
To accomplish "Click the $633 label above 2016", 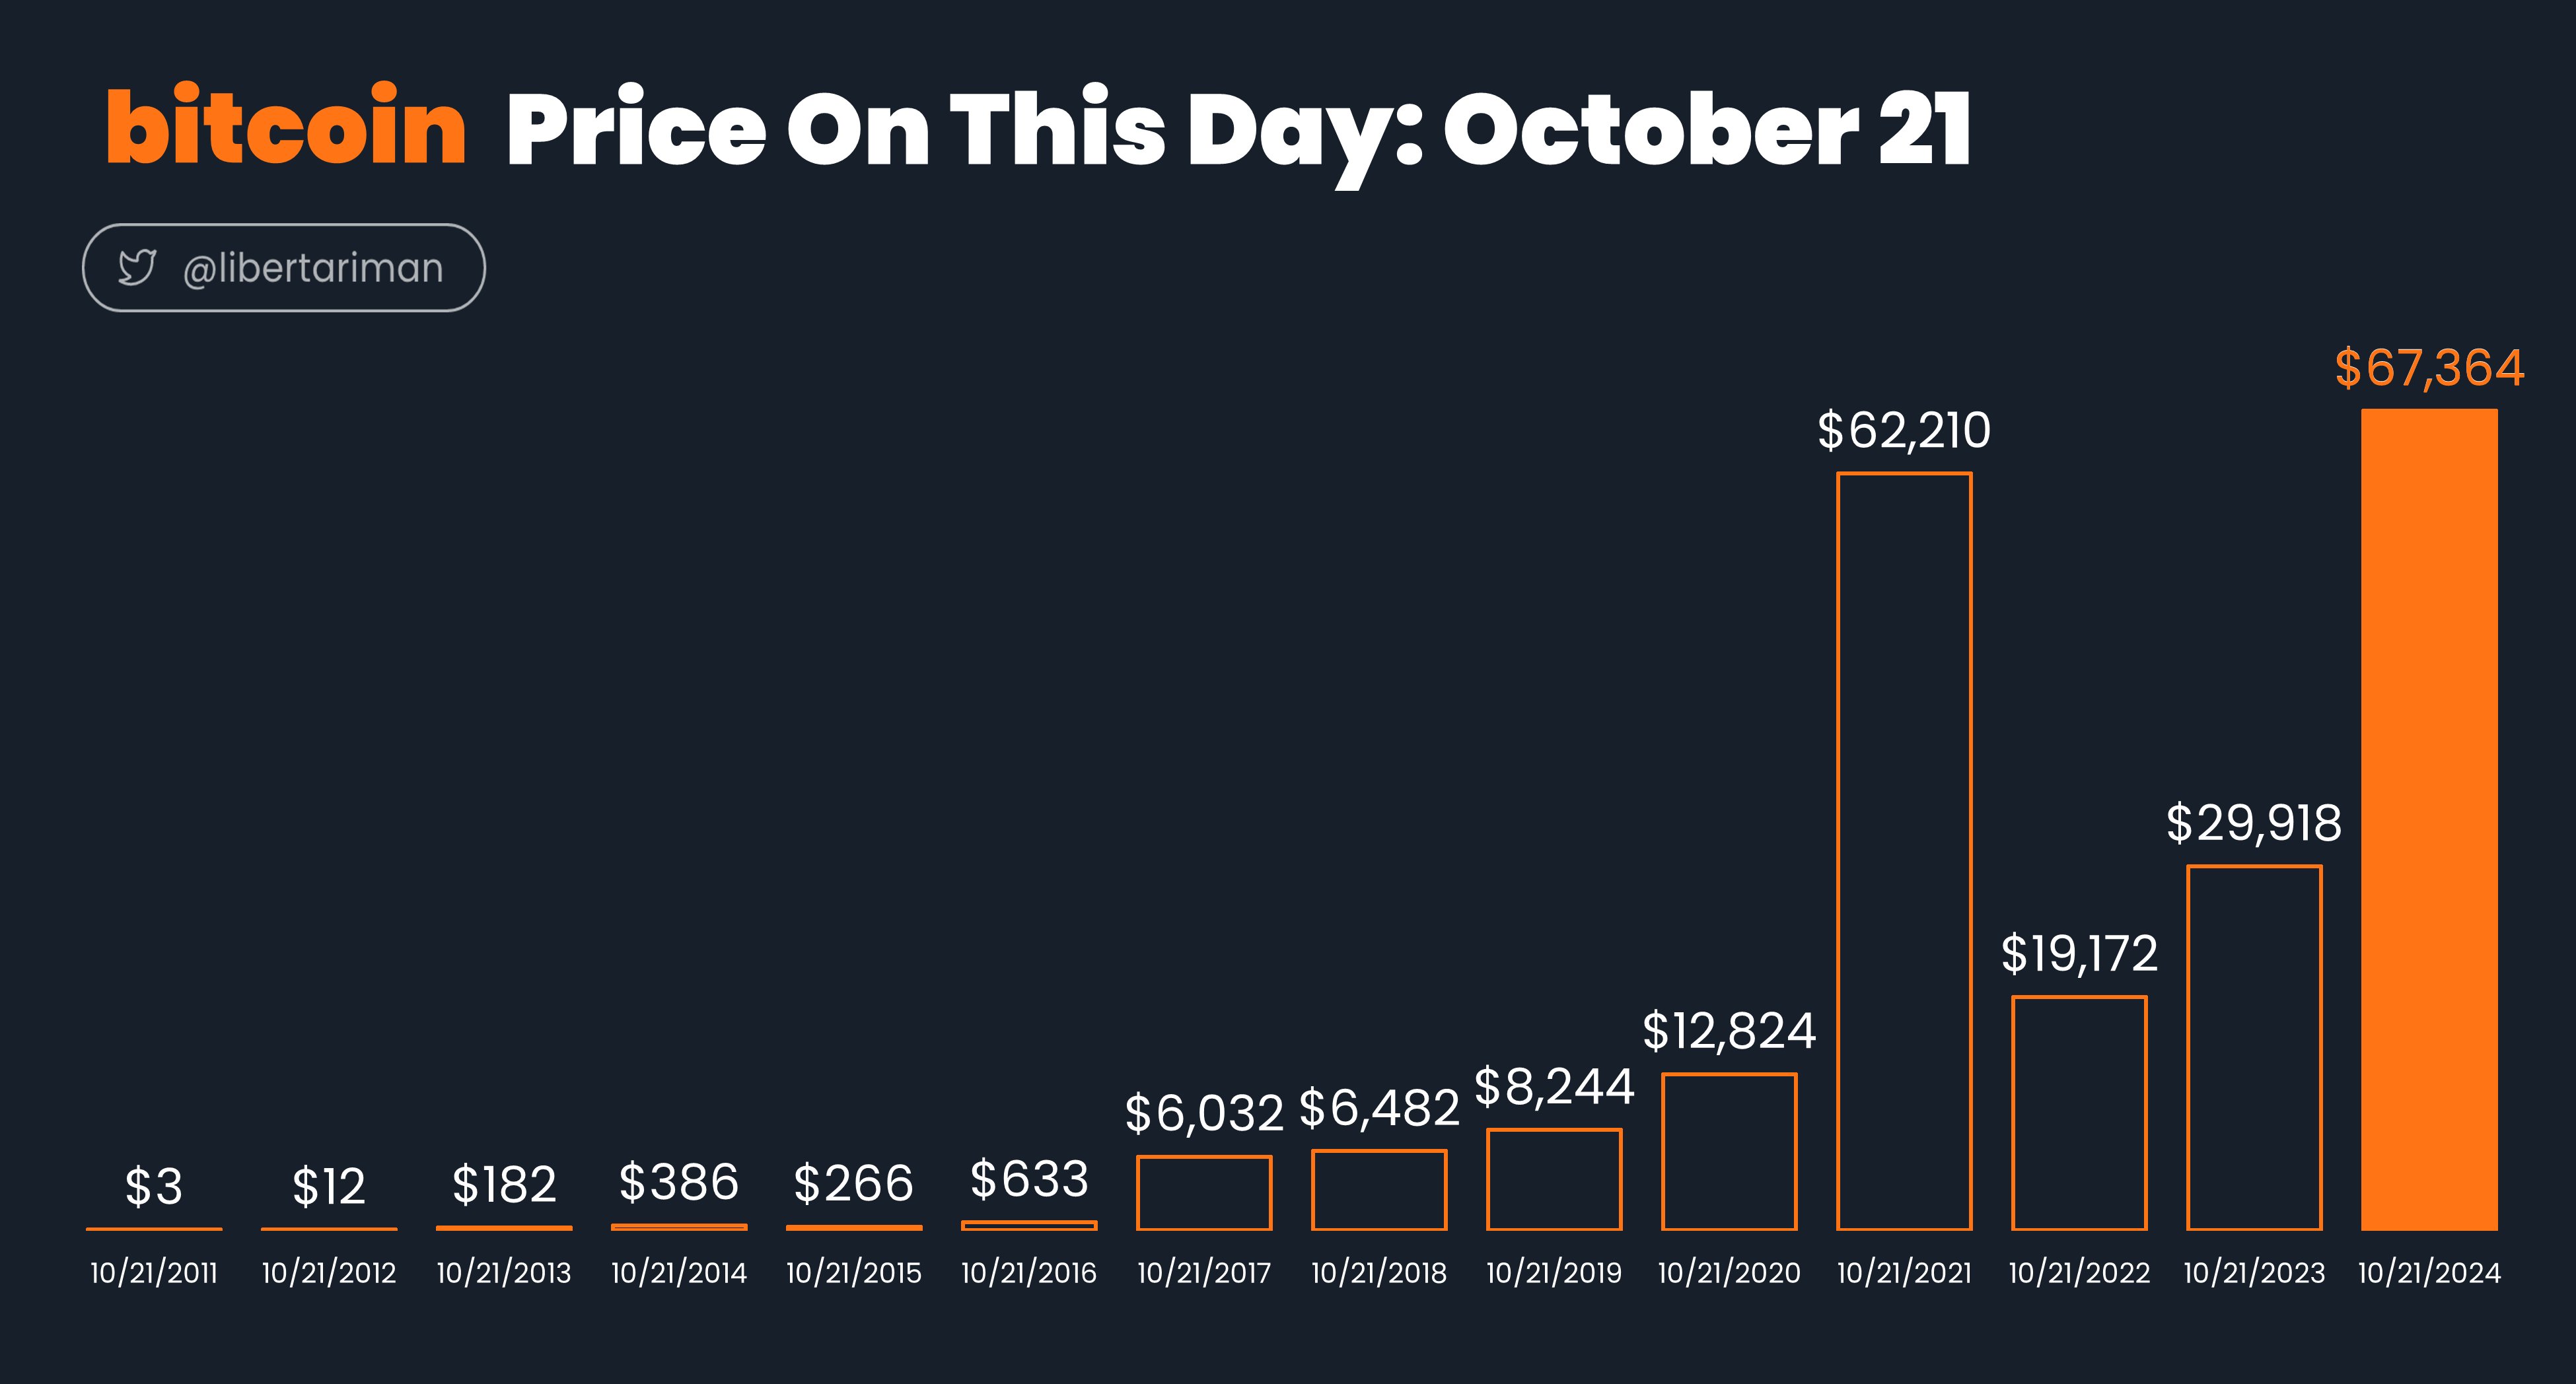I will (x=1029, y=1179).
